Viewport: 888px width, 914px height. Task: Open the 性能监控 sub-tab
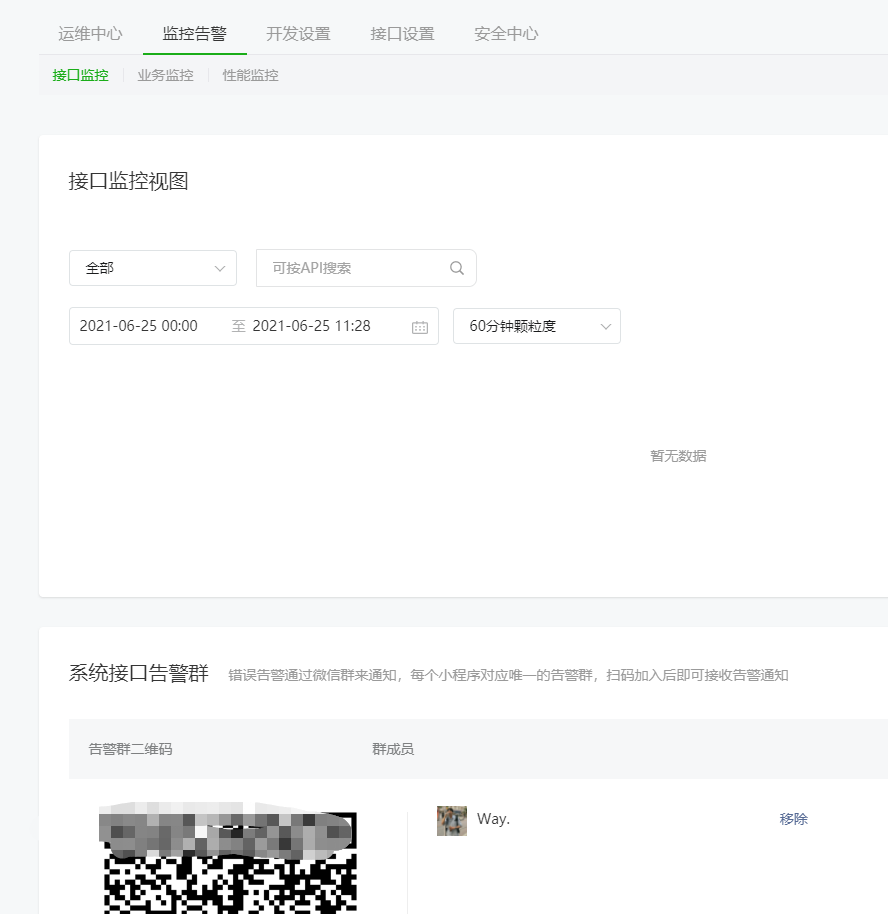tap(251, 75)
